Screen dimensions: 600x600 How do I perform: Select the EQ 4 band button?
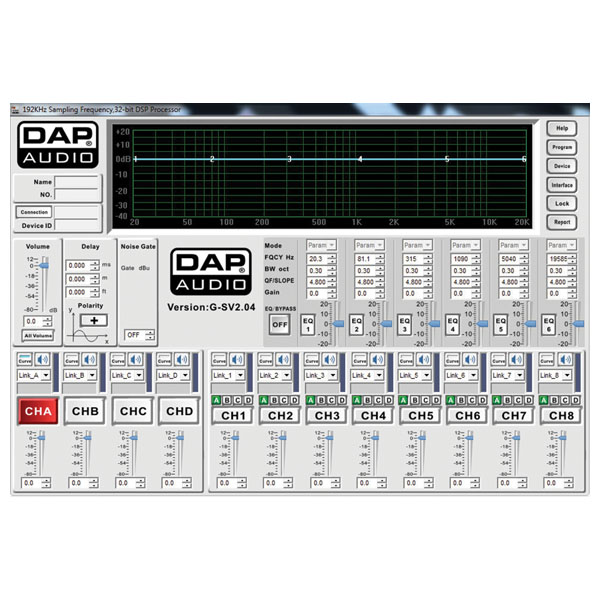point(452,324)
